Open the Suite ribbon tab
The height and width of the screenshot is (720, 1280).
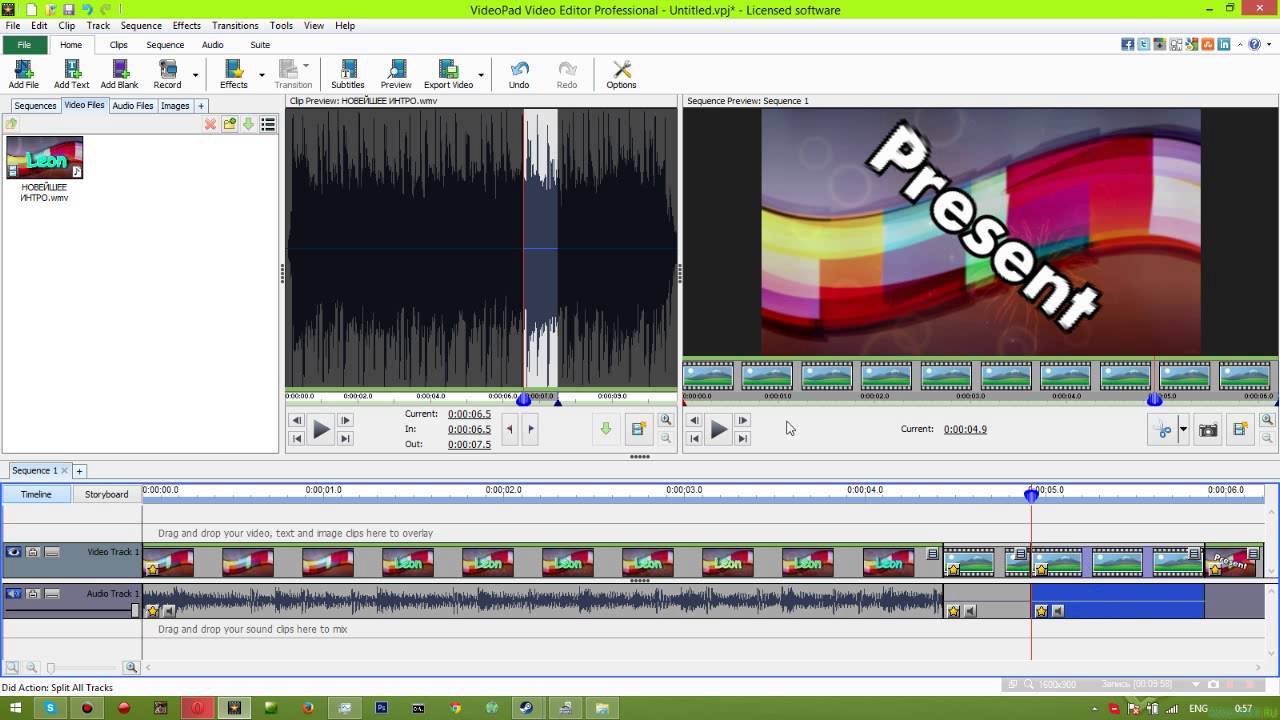coord(260,45)
